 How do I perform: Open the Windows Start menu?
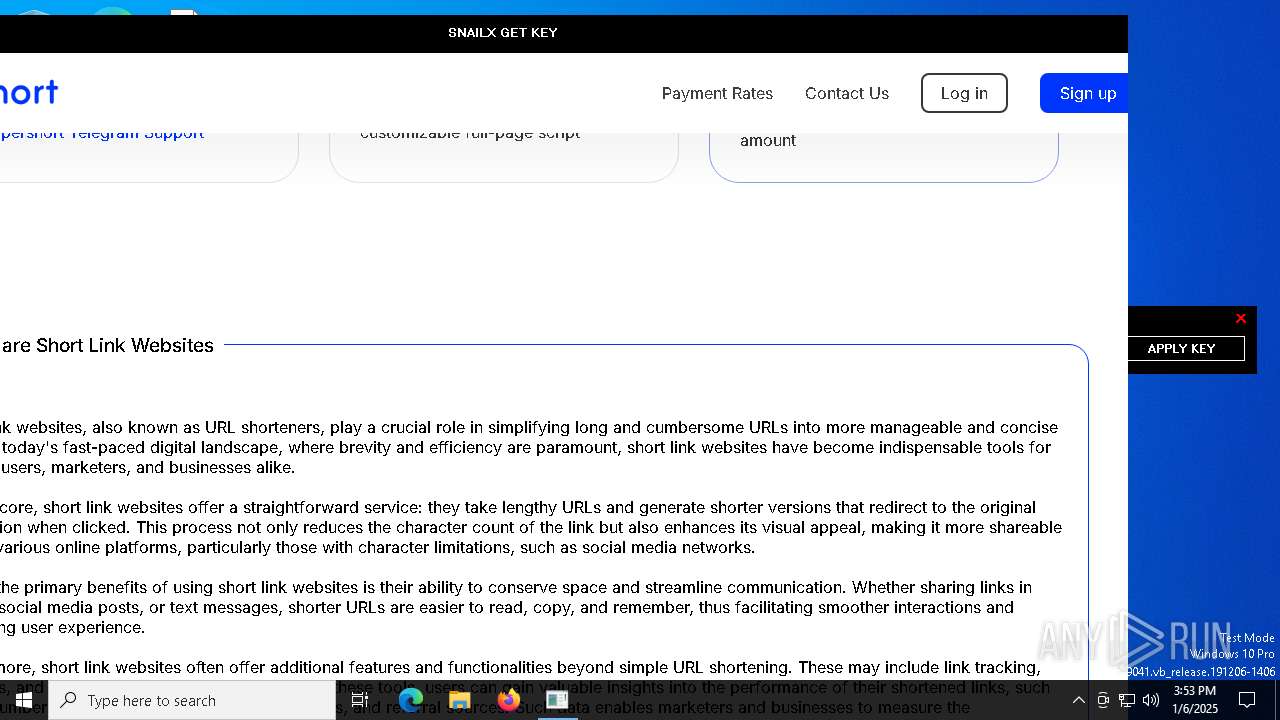(24, 700)
